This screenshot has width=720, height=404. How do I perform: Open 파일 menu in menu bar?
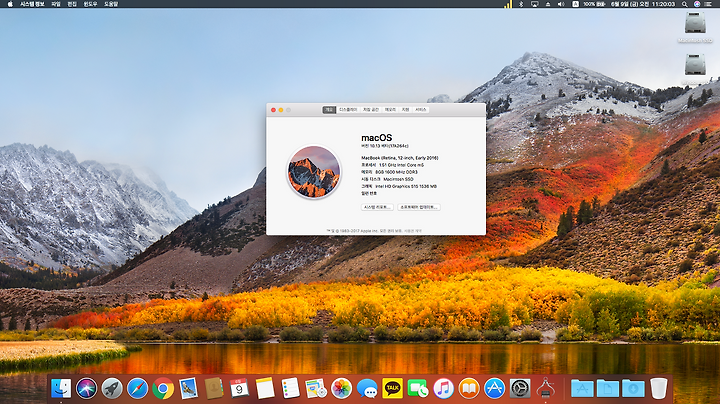[x=56, y=4]
